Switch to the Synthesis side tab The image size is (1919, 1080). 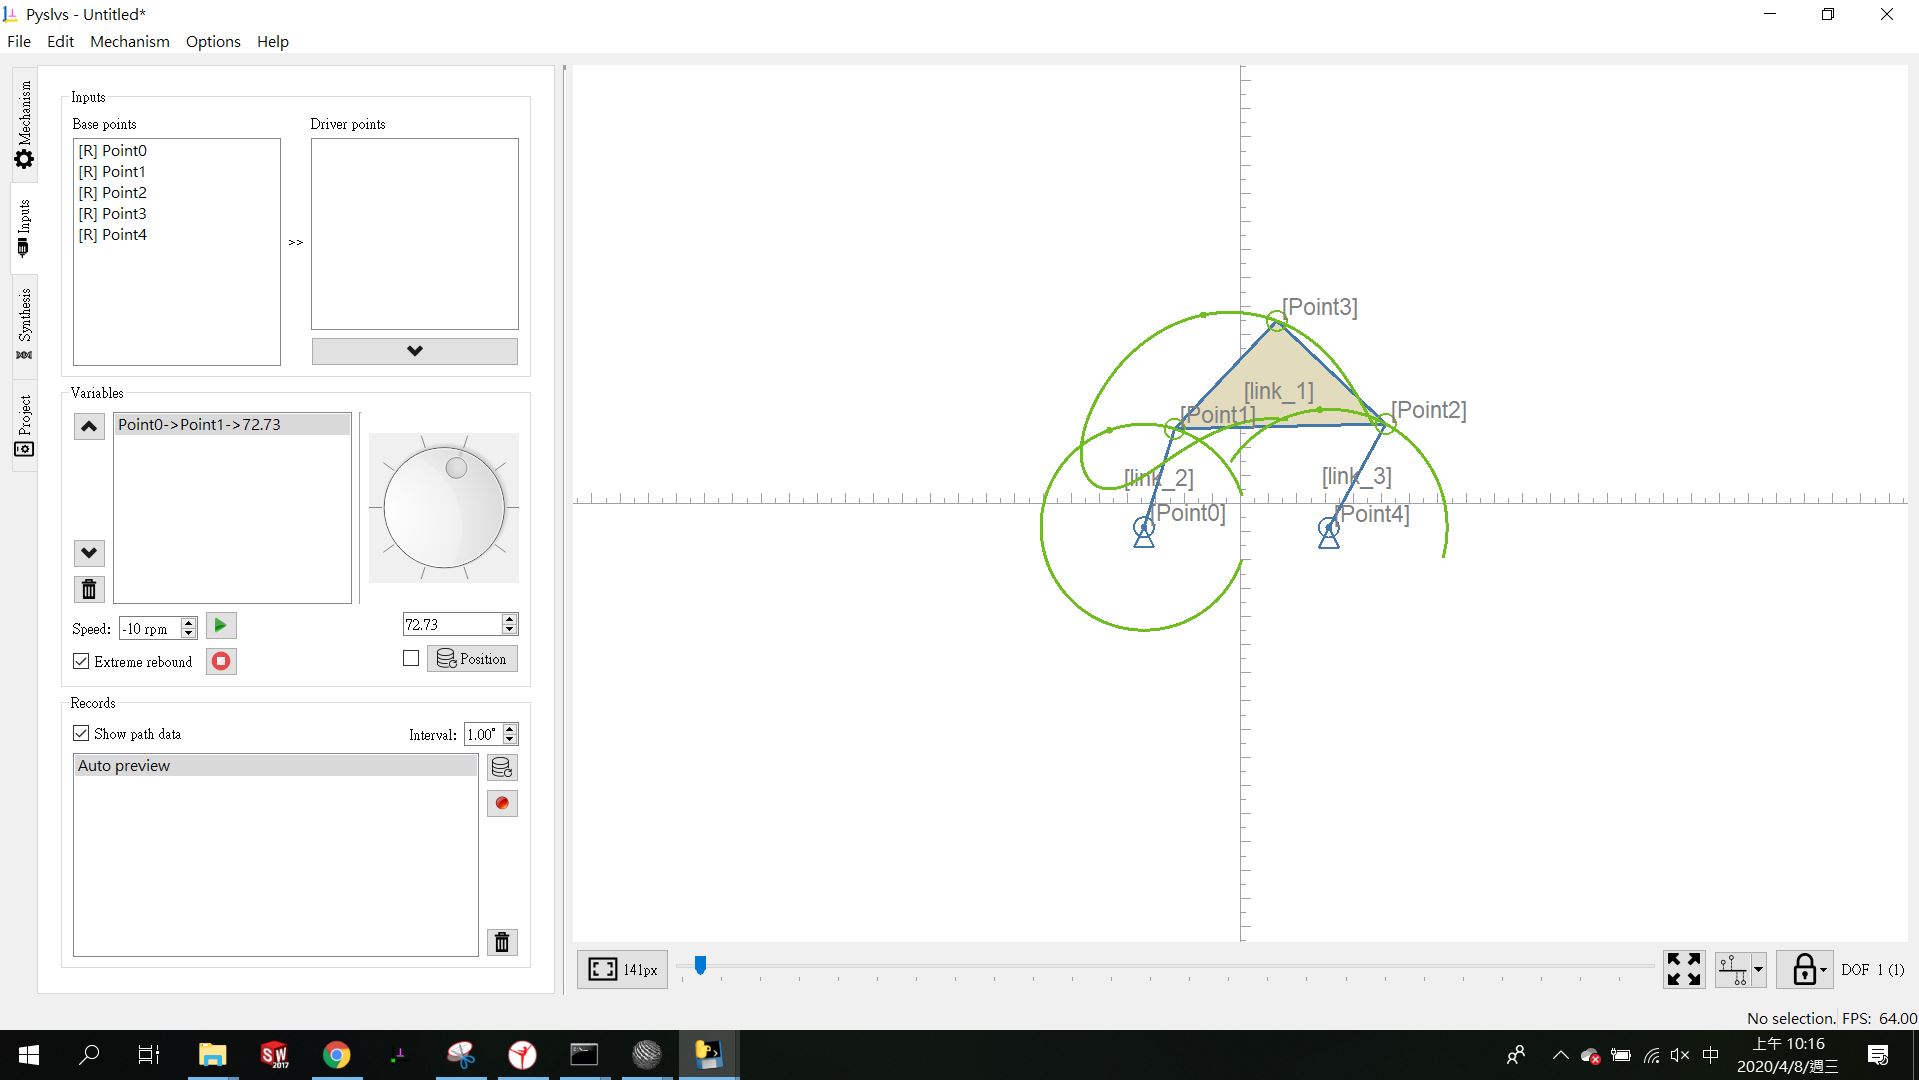(24, 324)
